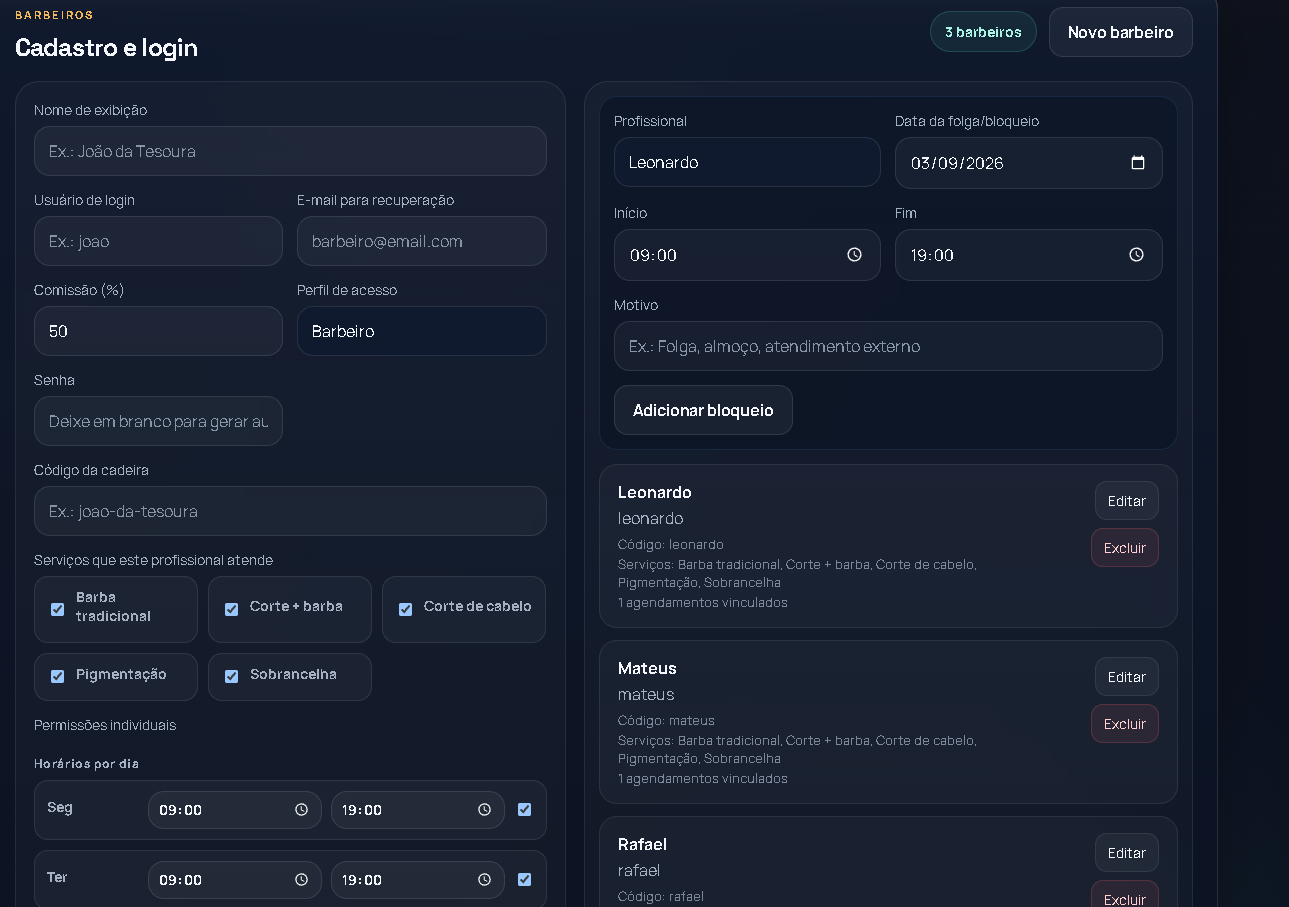Toggle Corte + barba checkbox
This screenshot has height=907, width=1289.
231,609
